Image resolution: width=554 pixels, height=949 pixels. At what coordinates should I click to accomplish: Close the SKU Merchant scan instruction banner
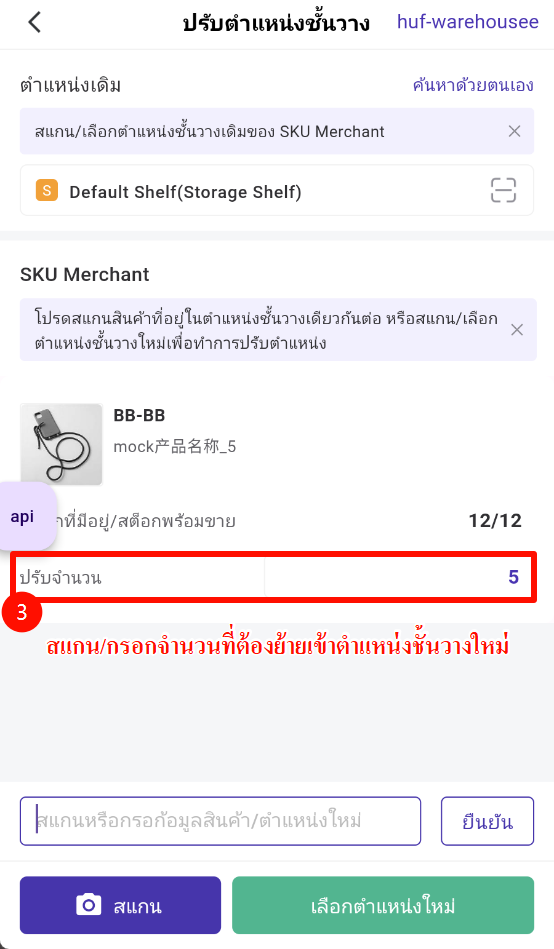coord(517,329)
